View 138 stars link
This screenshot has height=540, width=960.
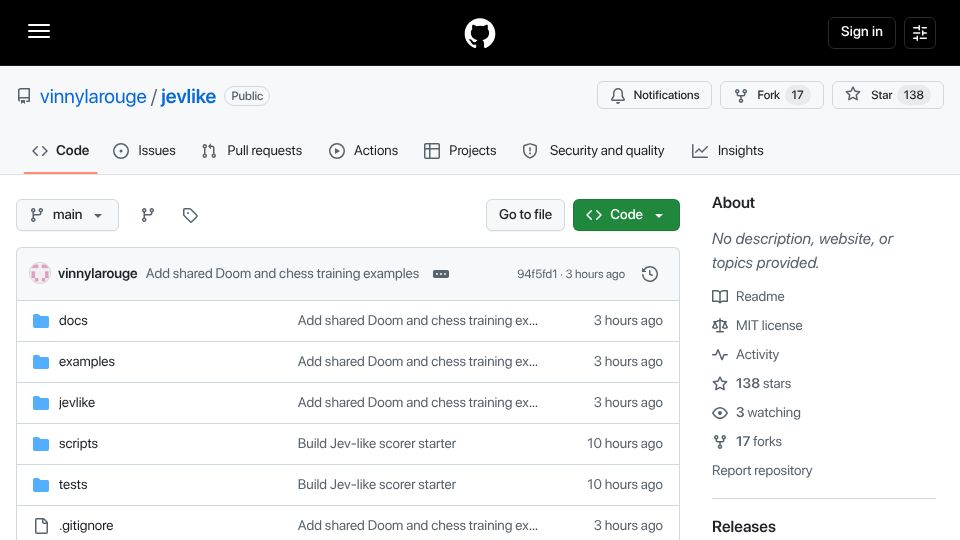(x=752, y=384)
